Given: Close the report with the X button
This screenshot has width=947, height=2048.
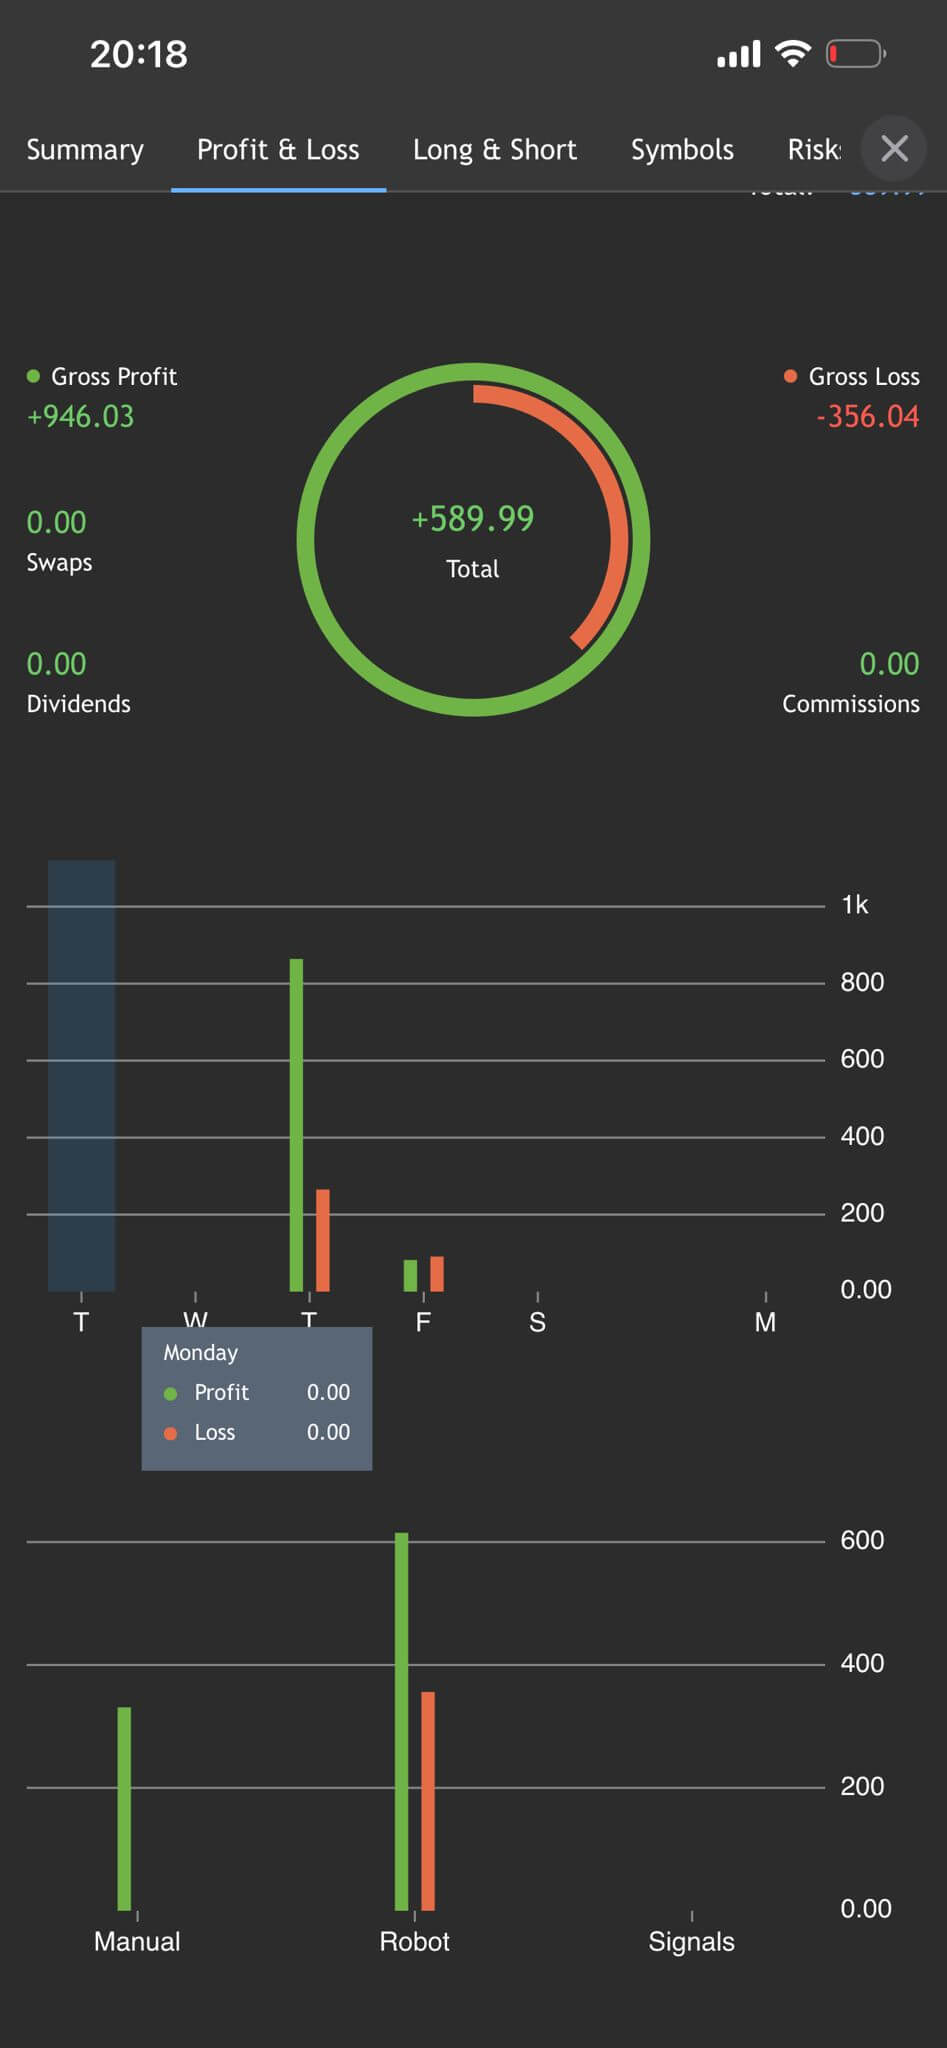Looking at the screenshot, I should point(894,149).
